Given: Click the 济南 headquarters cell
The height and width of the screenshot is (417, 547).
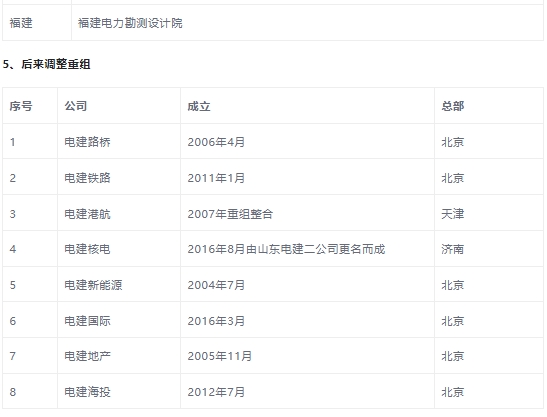Looking at the screenshot, I should coord(452,249).
